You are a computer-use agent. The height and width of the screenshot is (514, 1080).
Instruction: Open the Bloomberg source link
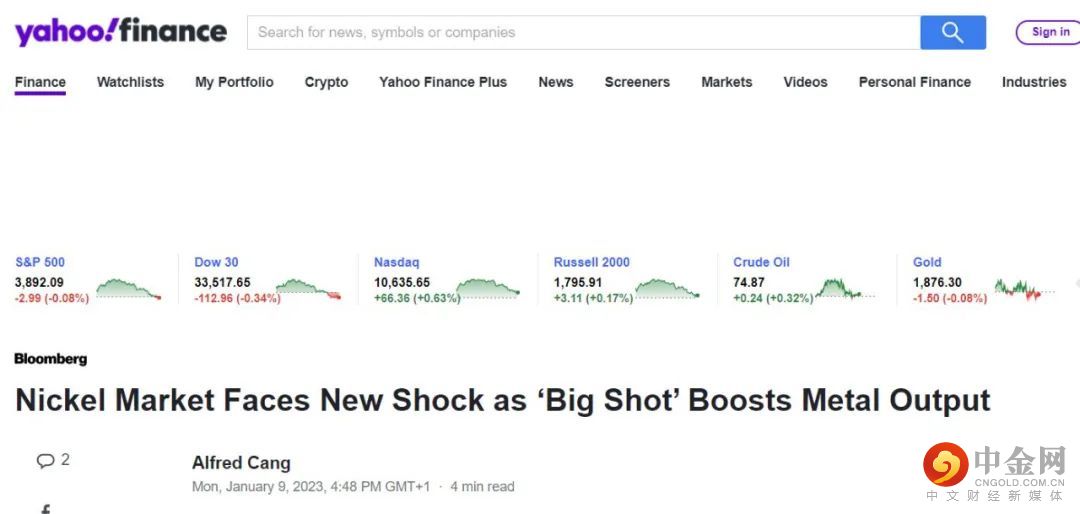pos(51,359)
